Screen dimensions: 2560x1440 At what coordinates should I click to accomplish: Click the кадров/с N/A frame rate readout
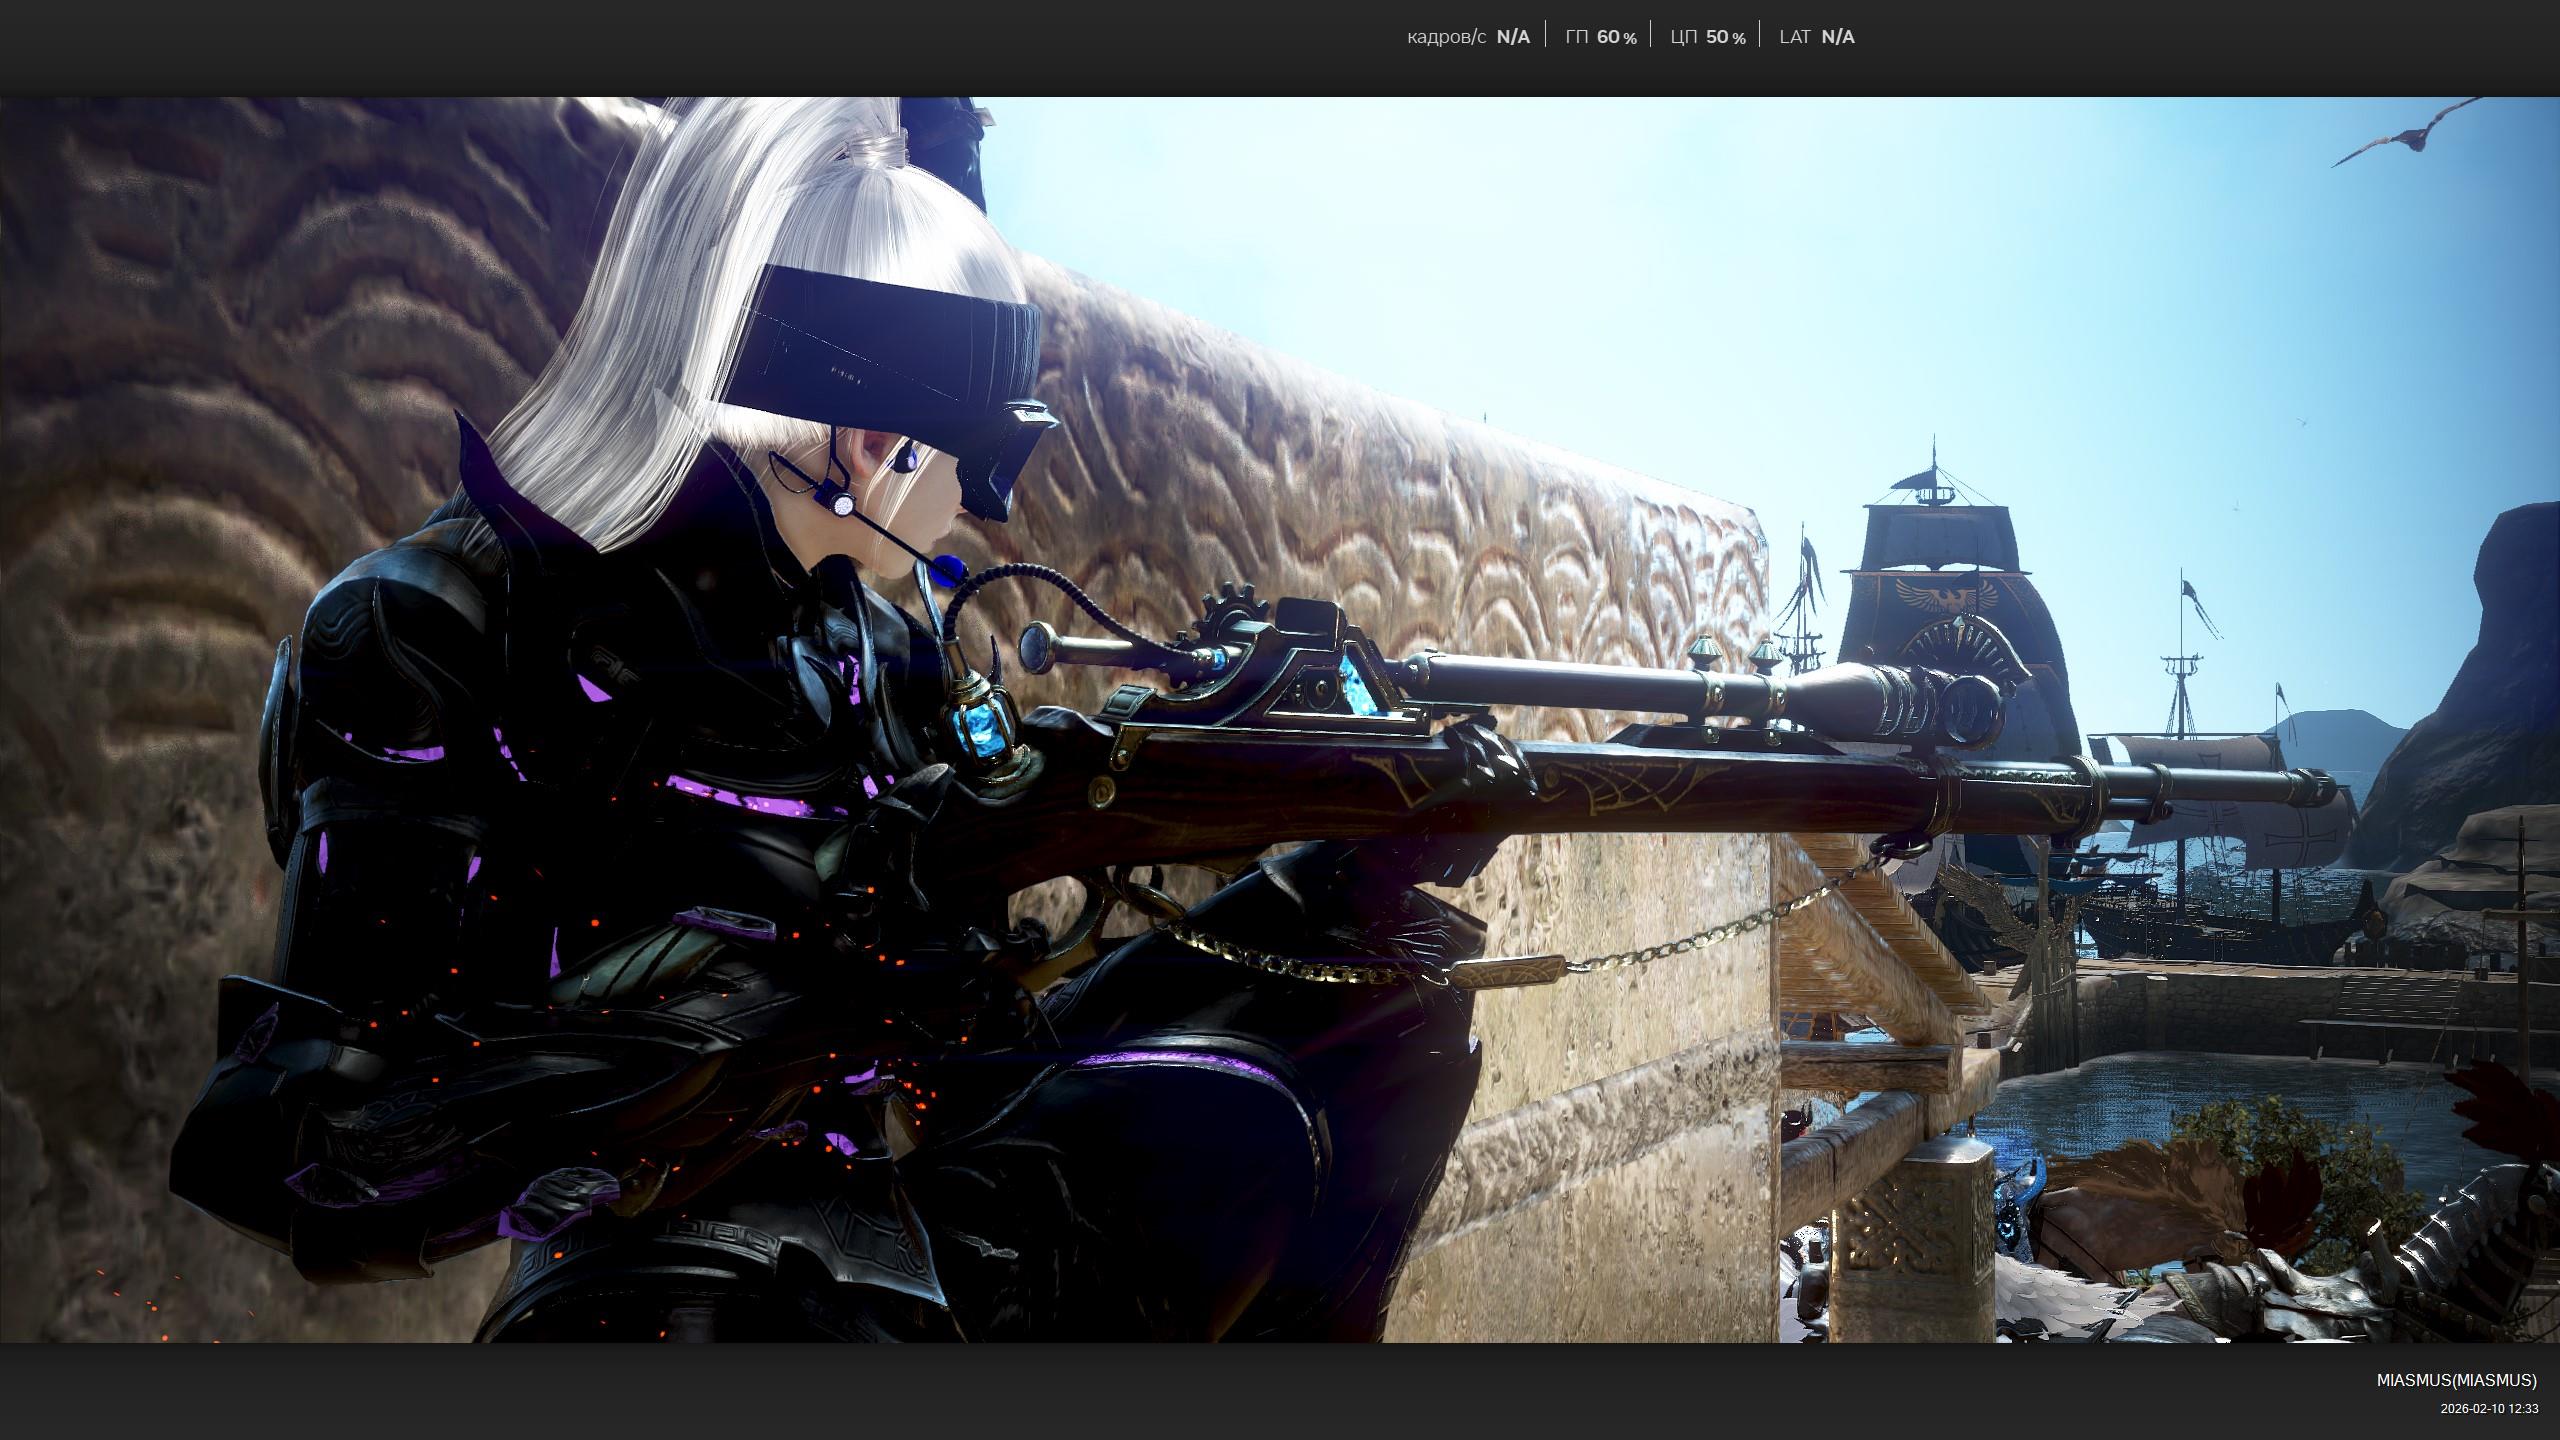[x=1467, y=37]
